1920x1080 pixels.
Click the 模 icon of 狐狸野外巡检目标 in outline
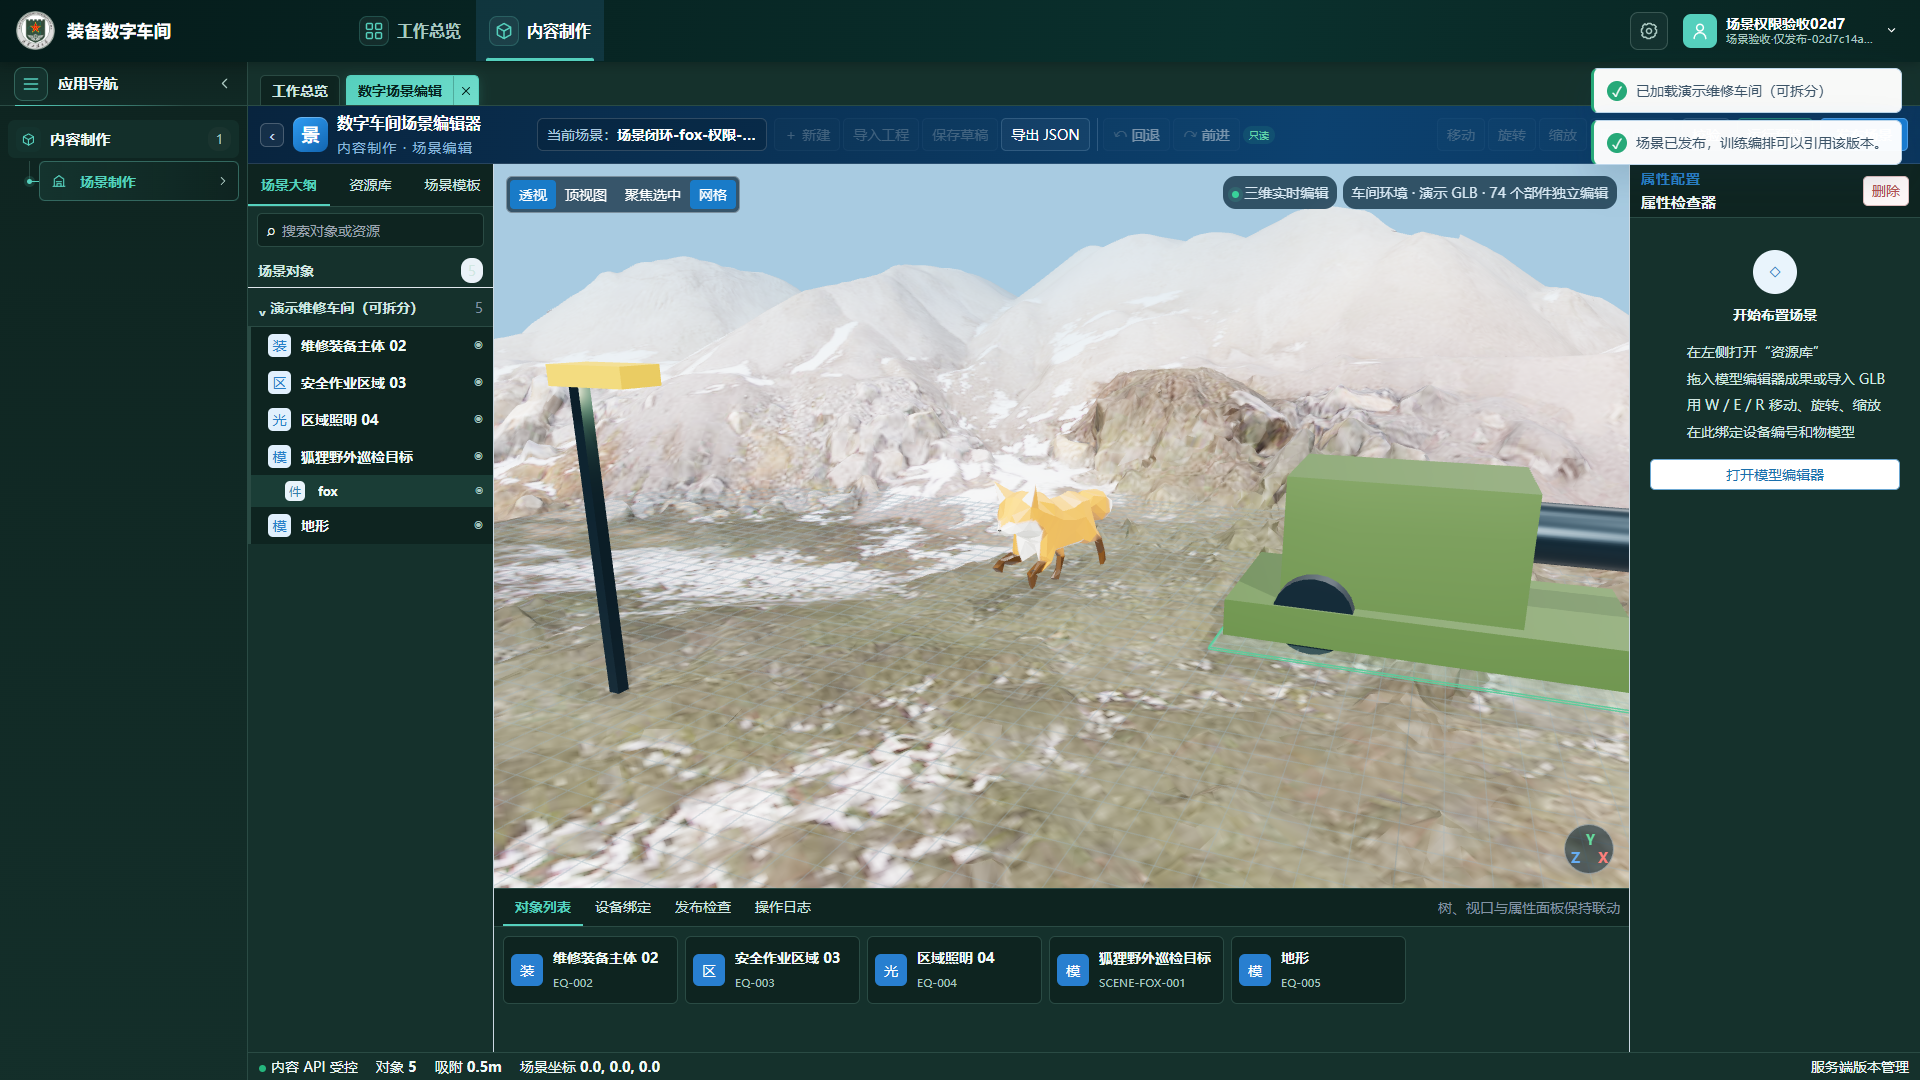280,457
